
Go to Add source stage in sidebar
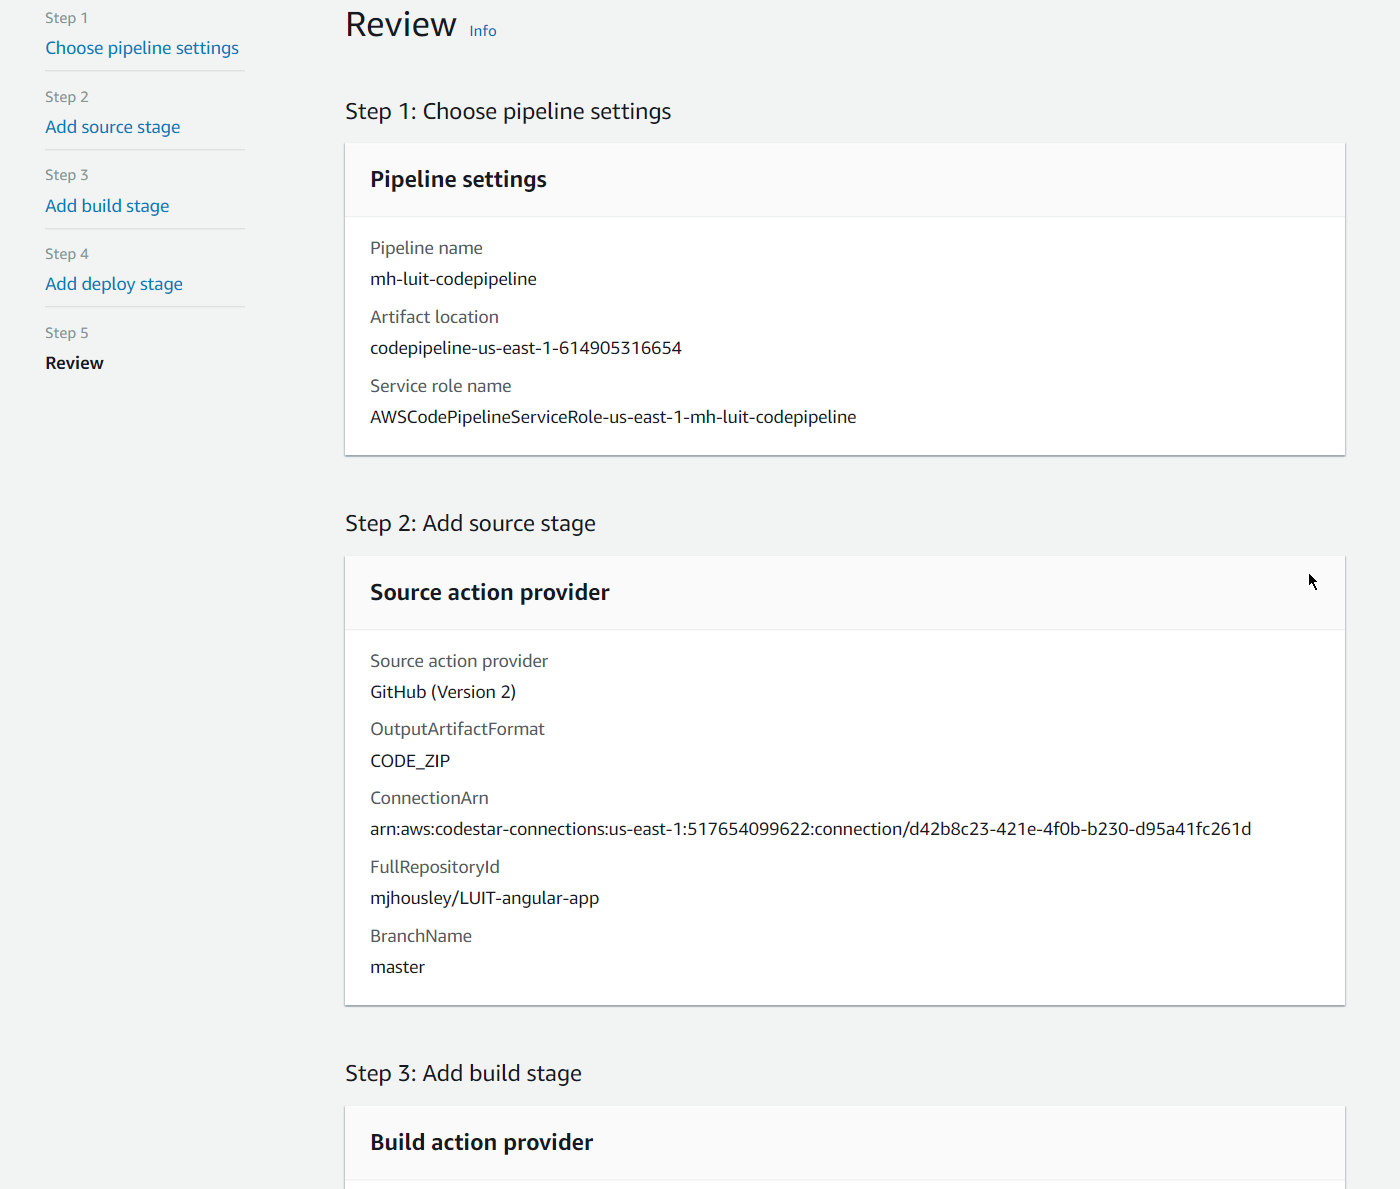click(x=113, y=127)
